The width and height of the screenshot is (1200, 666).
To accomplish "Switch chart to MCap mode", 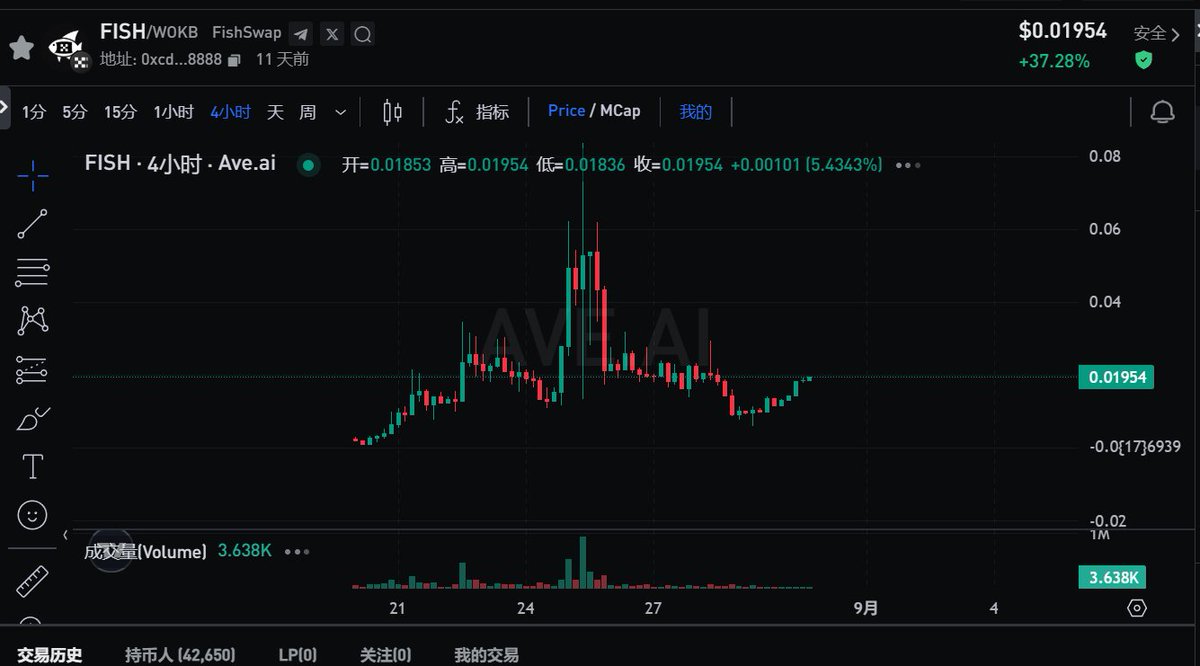I will 620,111.
